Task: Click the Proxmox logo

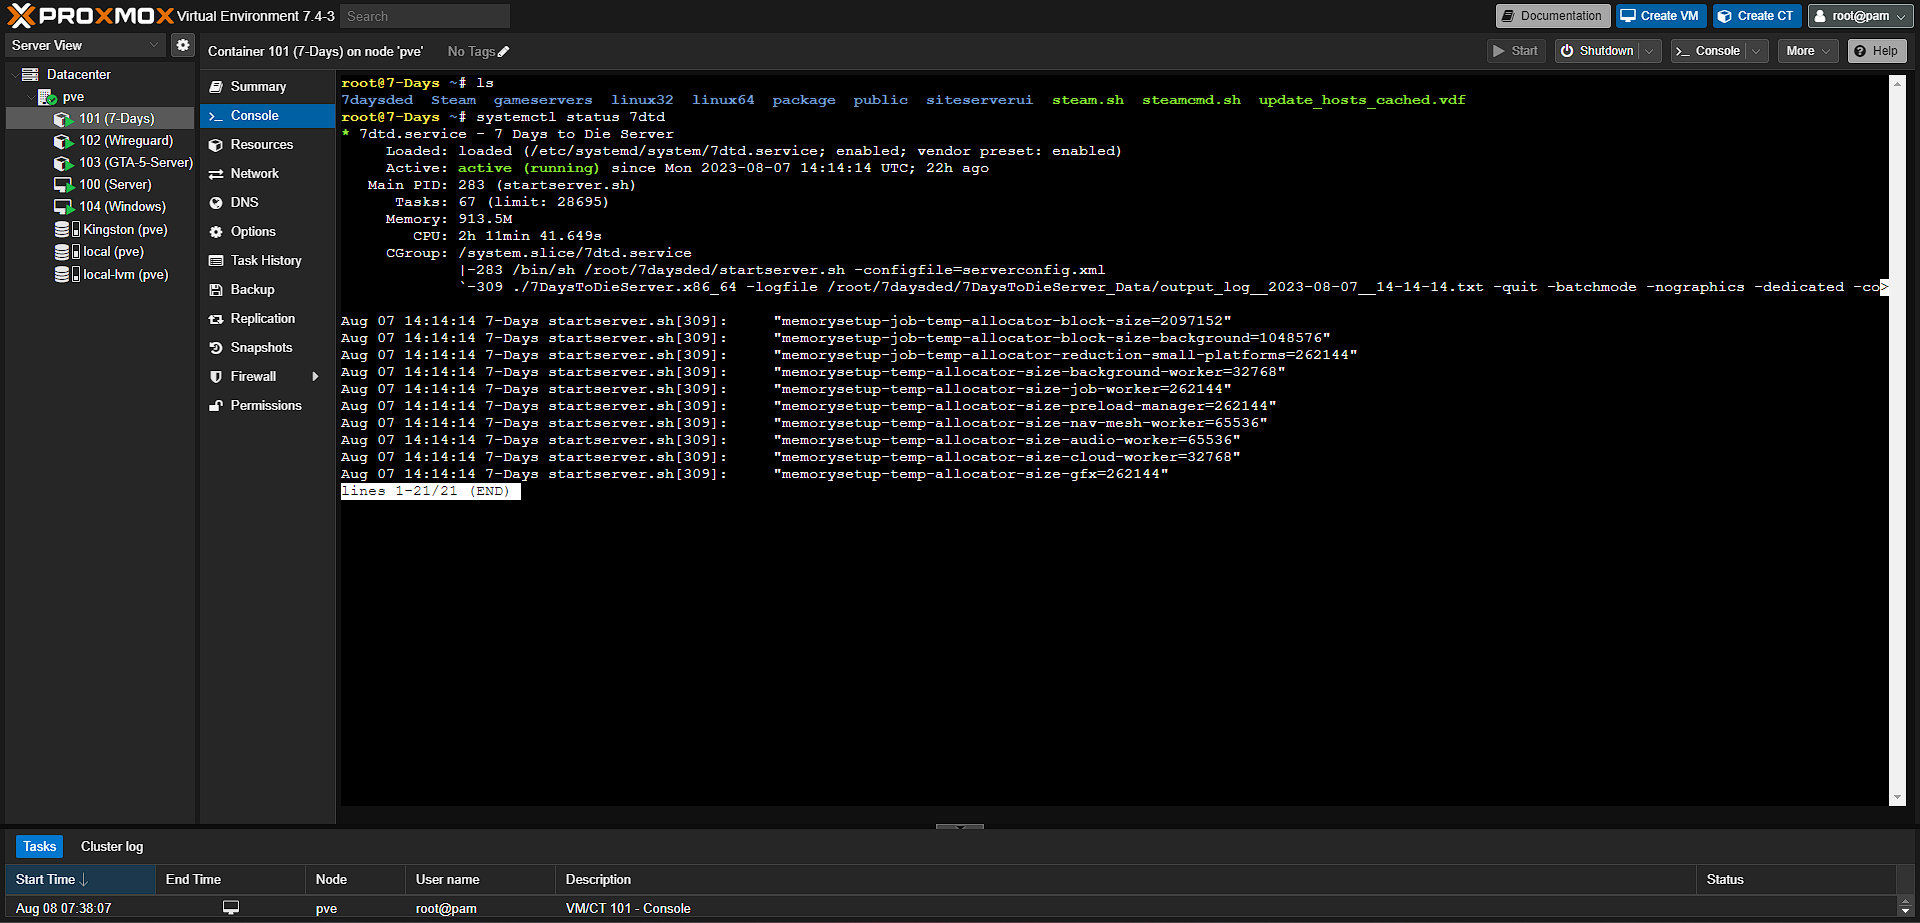Action: point(90,15)
